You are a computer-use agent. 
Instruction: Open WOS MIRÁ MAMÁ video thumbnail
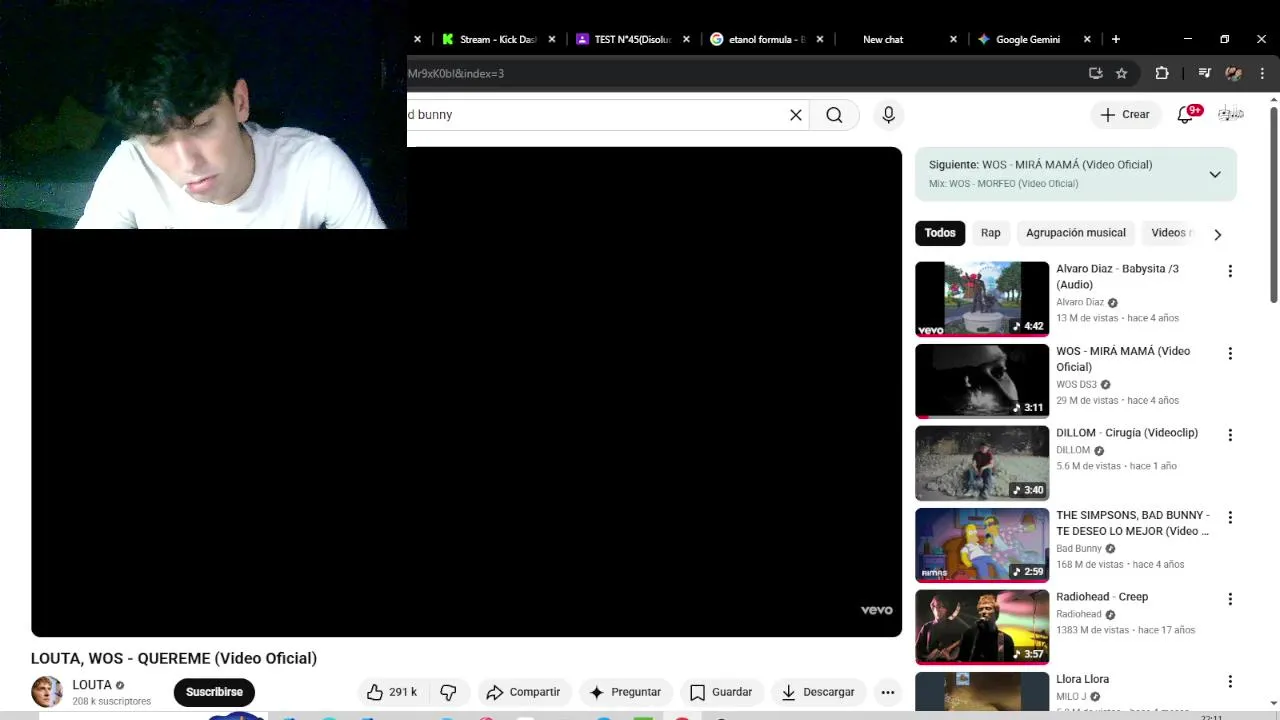[x=982, y=381]
